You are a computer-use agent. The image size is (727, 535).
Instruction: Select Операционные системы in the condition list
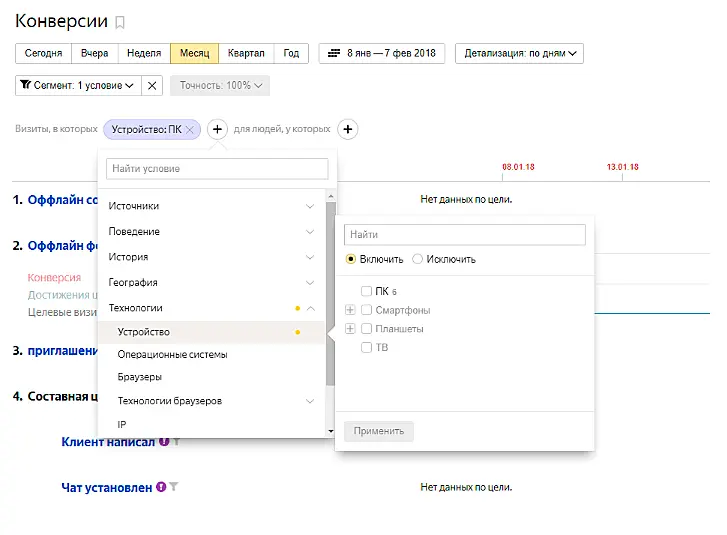[172, 355]
